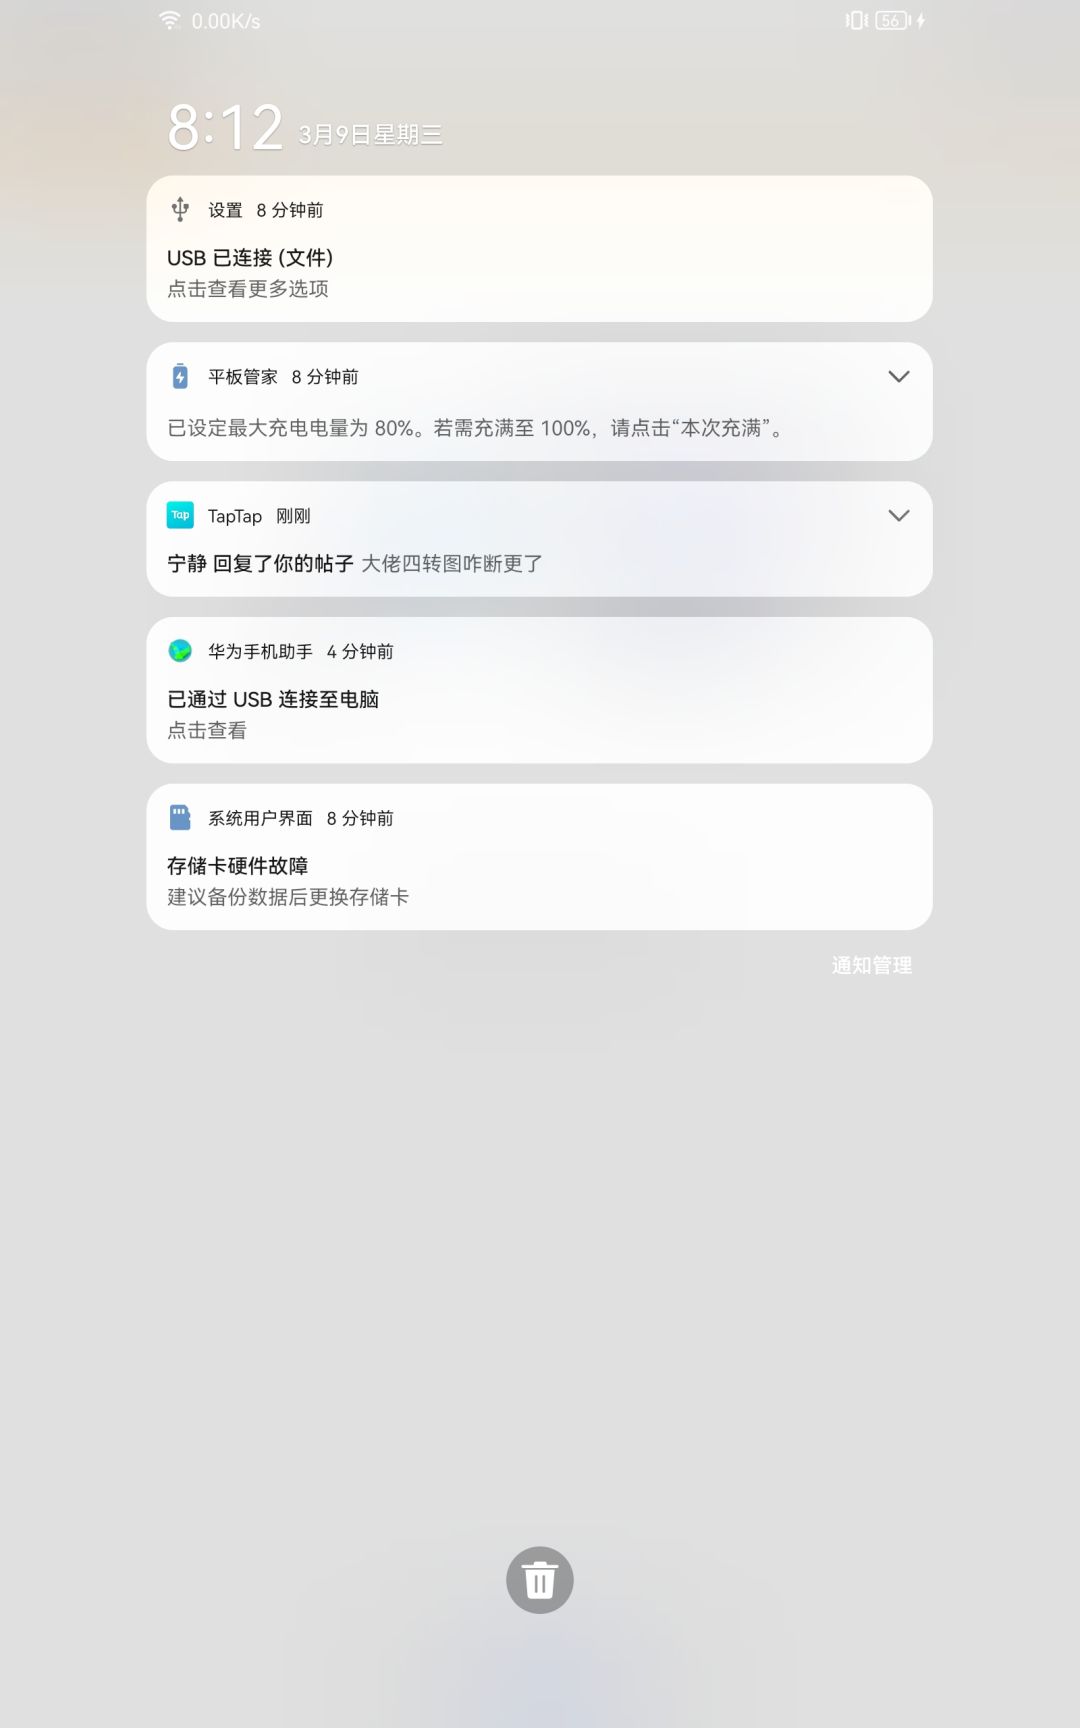Tap the vibrate mode icon in status bar
The width and height of the screenshot is (1080, 1728).
[x=856, y=20]
